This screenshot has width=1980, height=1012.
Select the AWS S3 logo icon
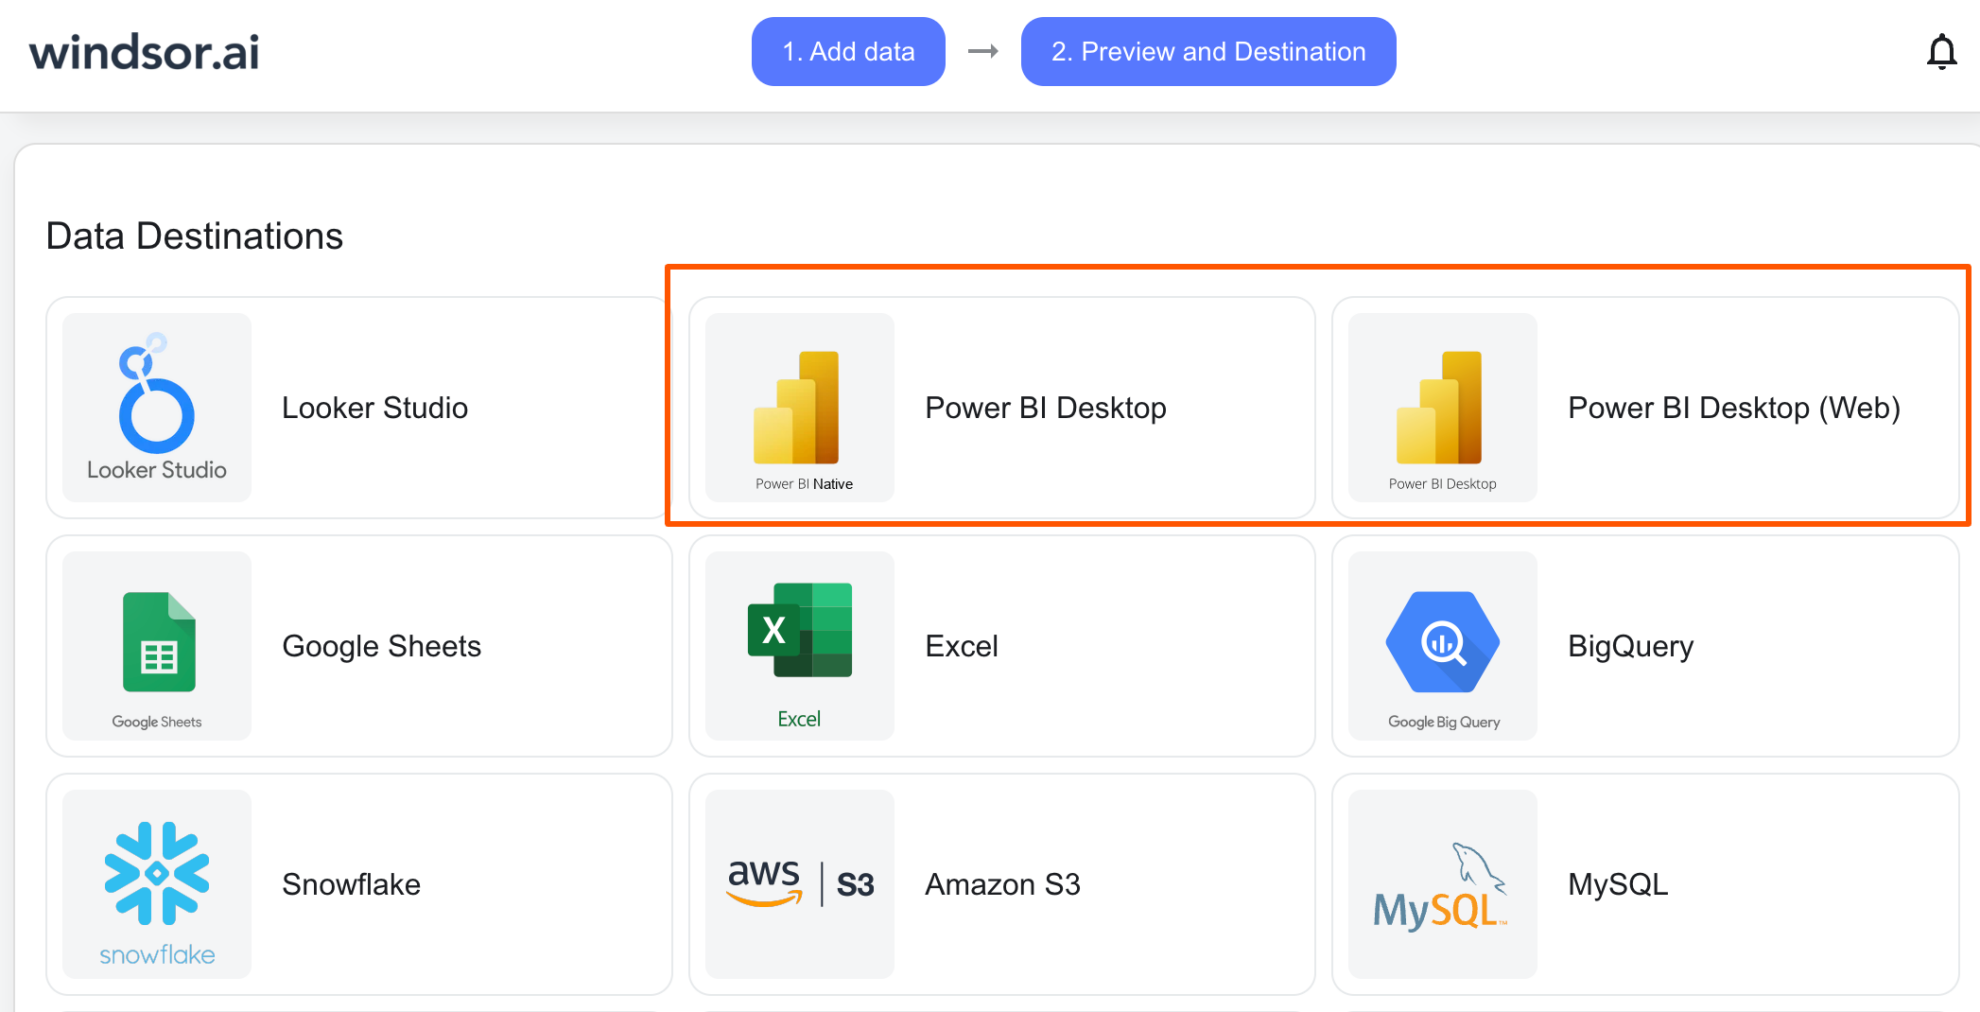[x=800, y=884]
